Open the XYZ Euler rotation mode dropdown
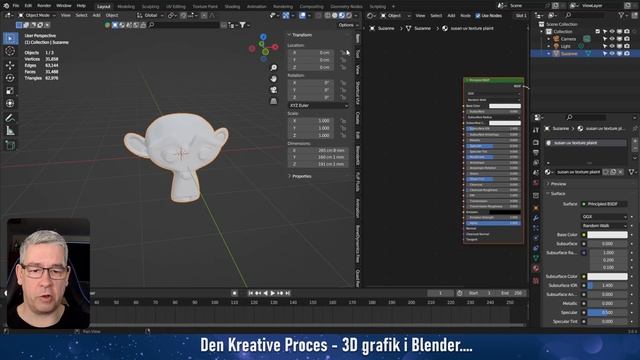The width and height of the screenshot is (640, 360). point(318,106)
